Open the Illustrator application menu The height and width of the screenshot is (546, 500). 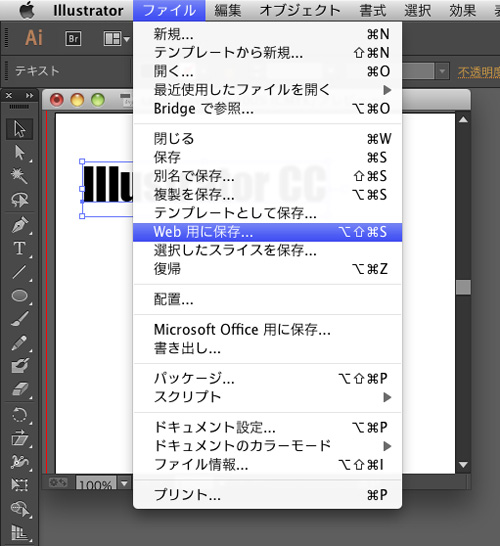click(x=88, y=10)
